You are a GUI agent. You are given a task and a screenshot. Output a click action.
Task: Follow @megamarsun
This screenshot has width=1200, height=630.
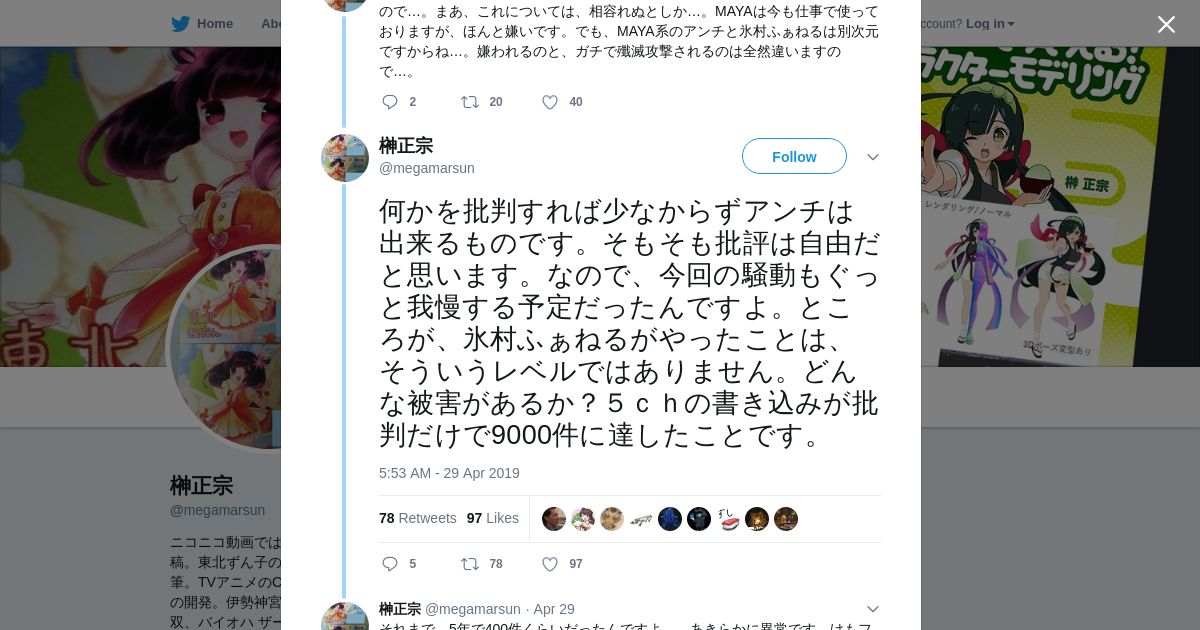click(x=794, y=156)
